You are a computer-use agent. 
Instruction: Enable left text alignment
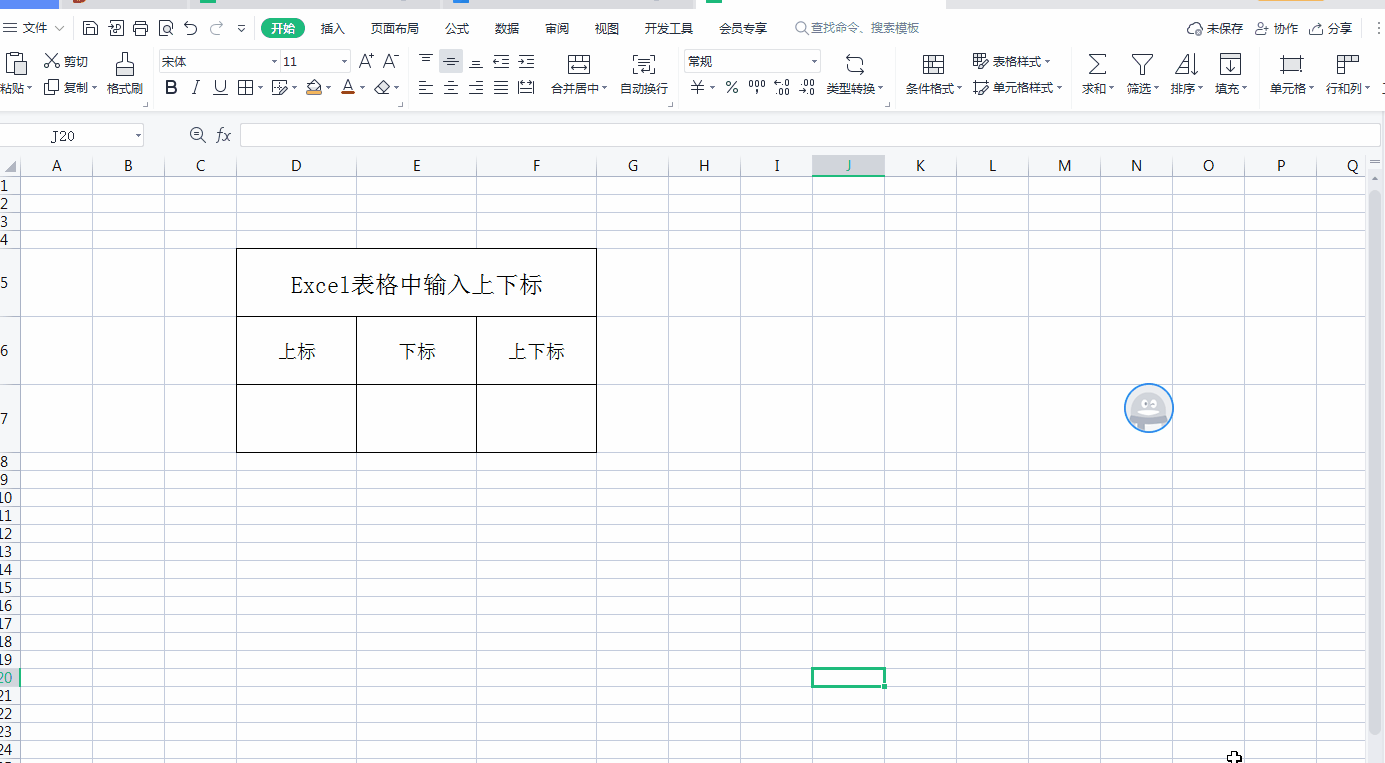pos(425,87)
